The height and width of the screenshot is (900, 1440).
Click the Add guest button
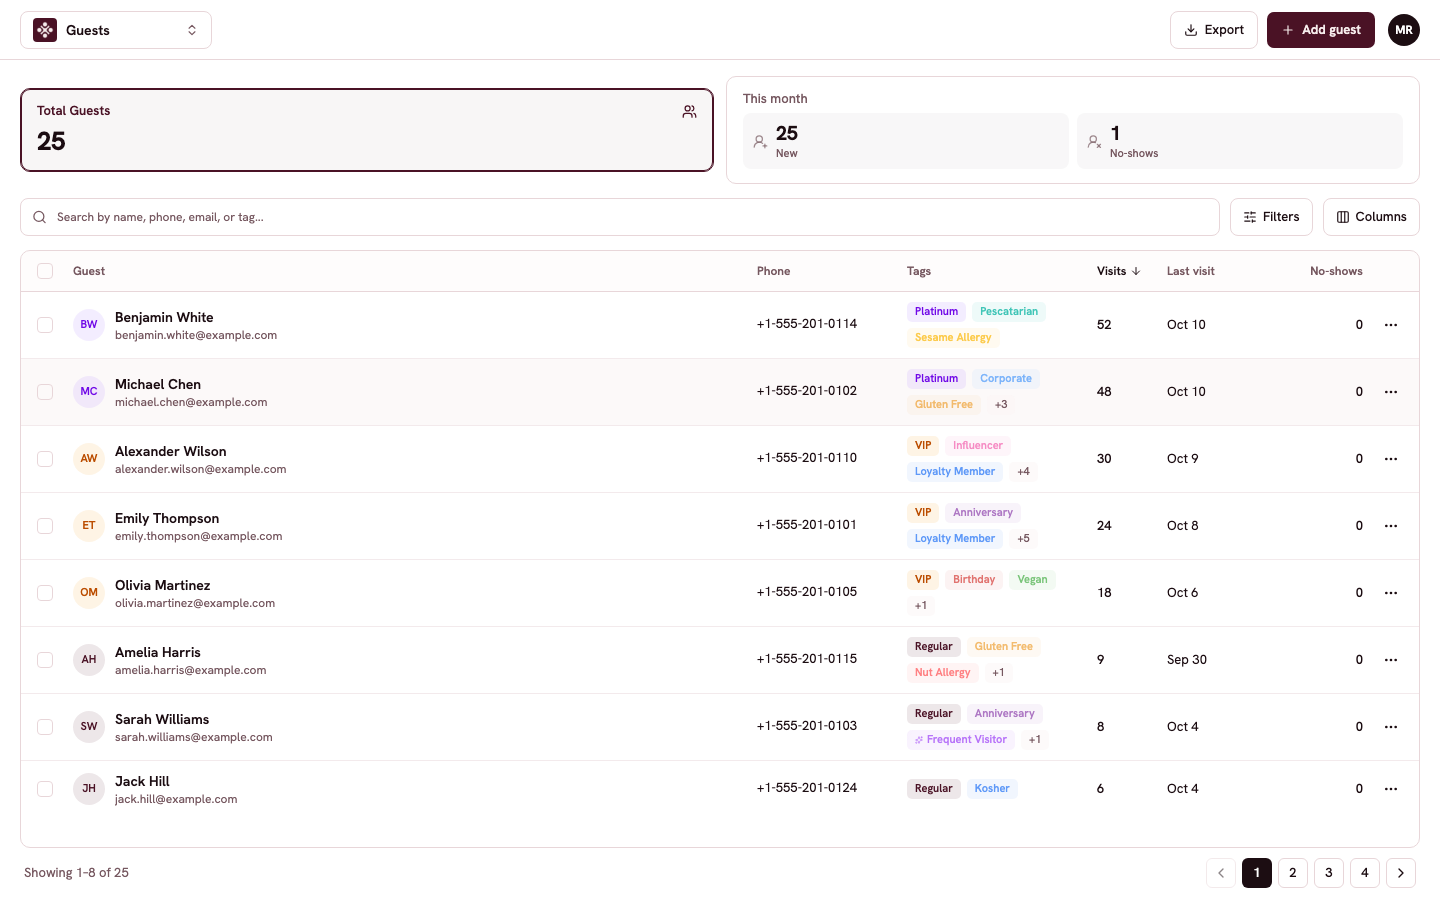pyautogui.click(x=1321, y=30)
